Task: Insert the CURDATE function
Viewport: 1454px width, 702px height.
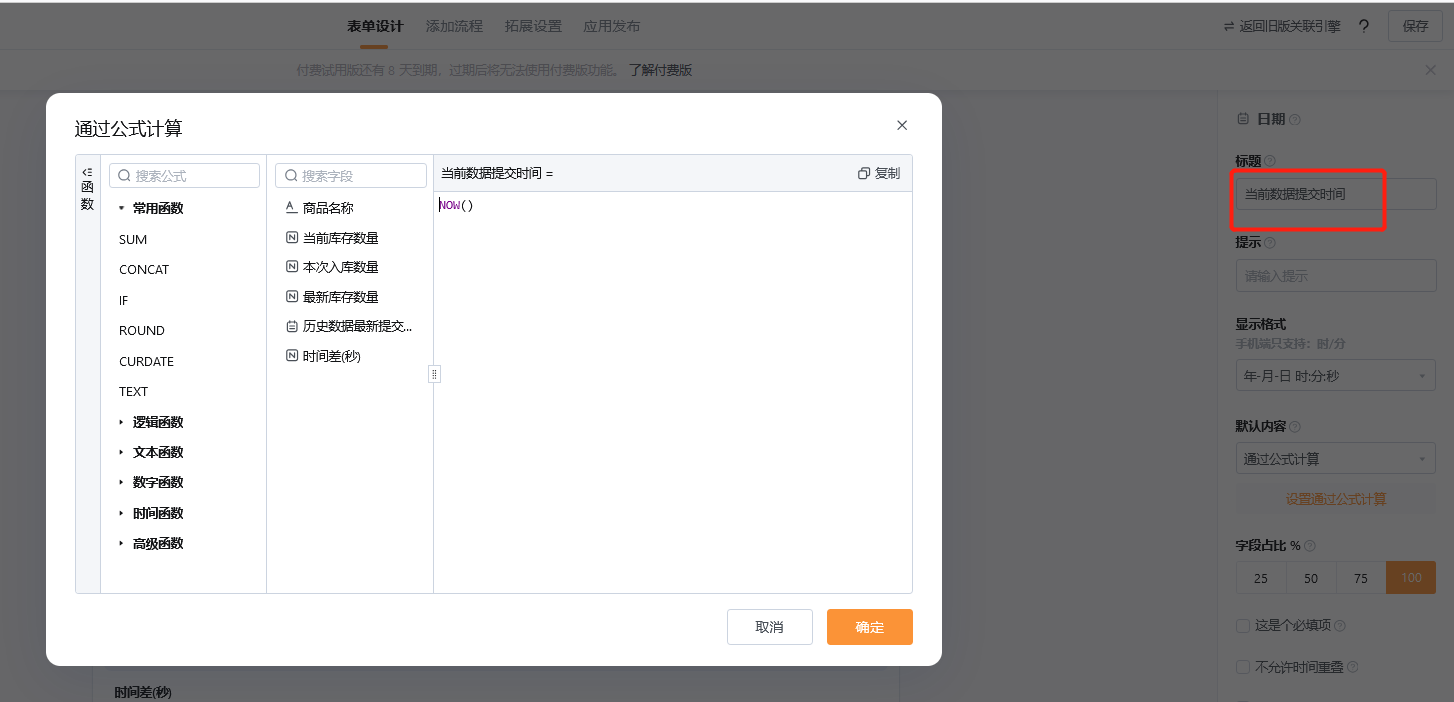Action: (x=146, y=361)
